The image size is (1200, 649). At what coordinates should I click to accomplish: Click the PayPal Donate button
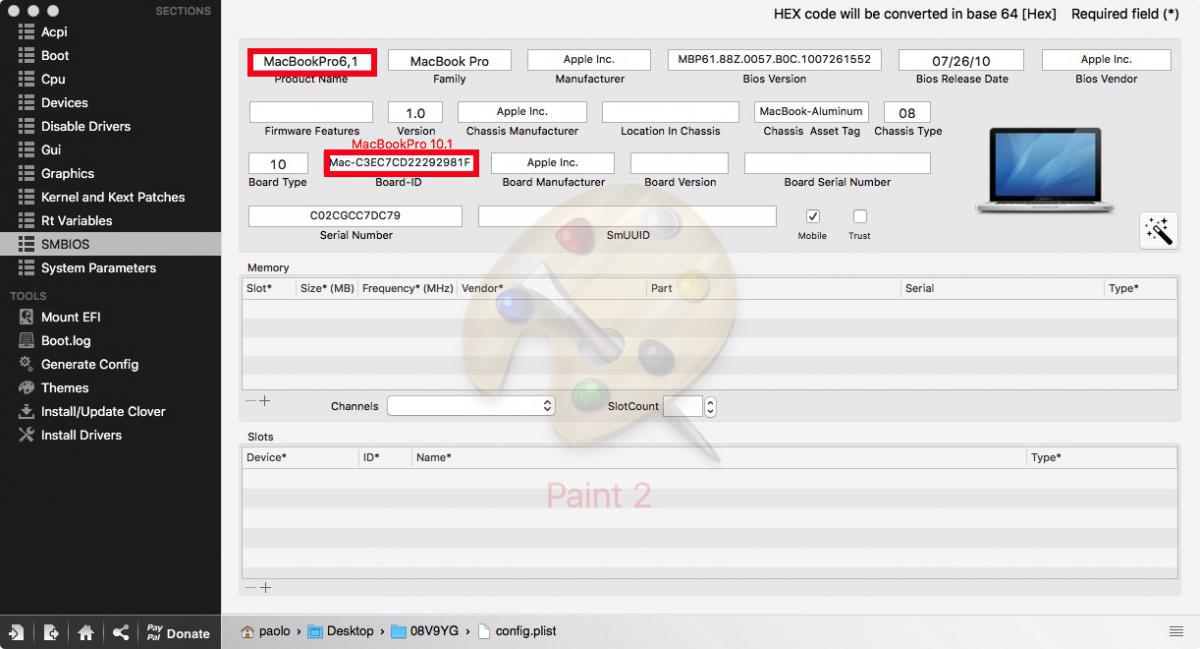click(178, 632)
